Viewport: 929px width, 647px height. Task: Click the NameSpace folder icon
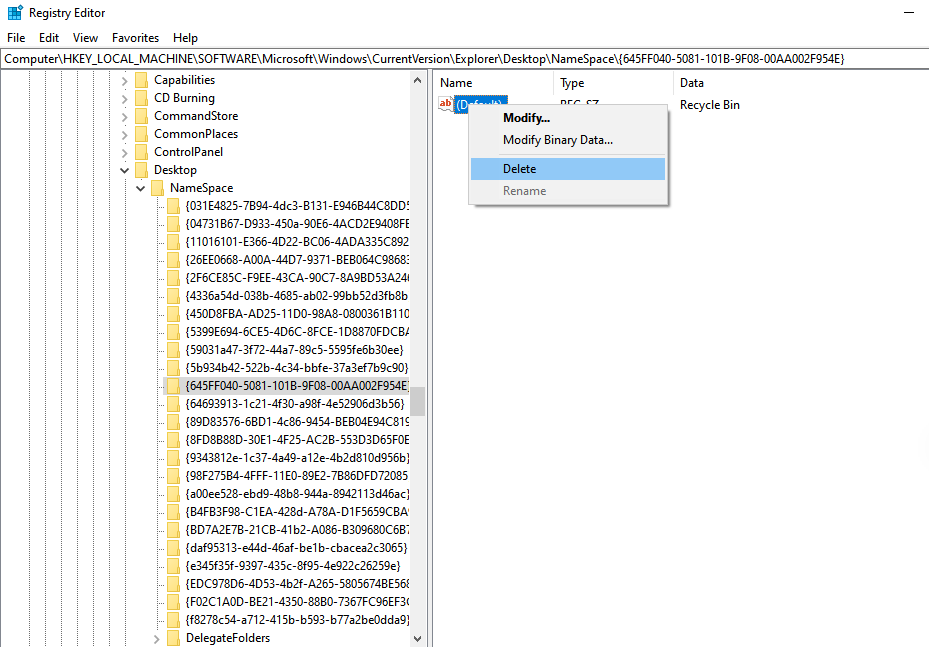(x=156, y=187)
